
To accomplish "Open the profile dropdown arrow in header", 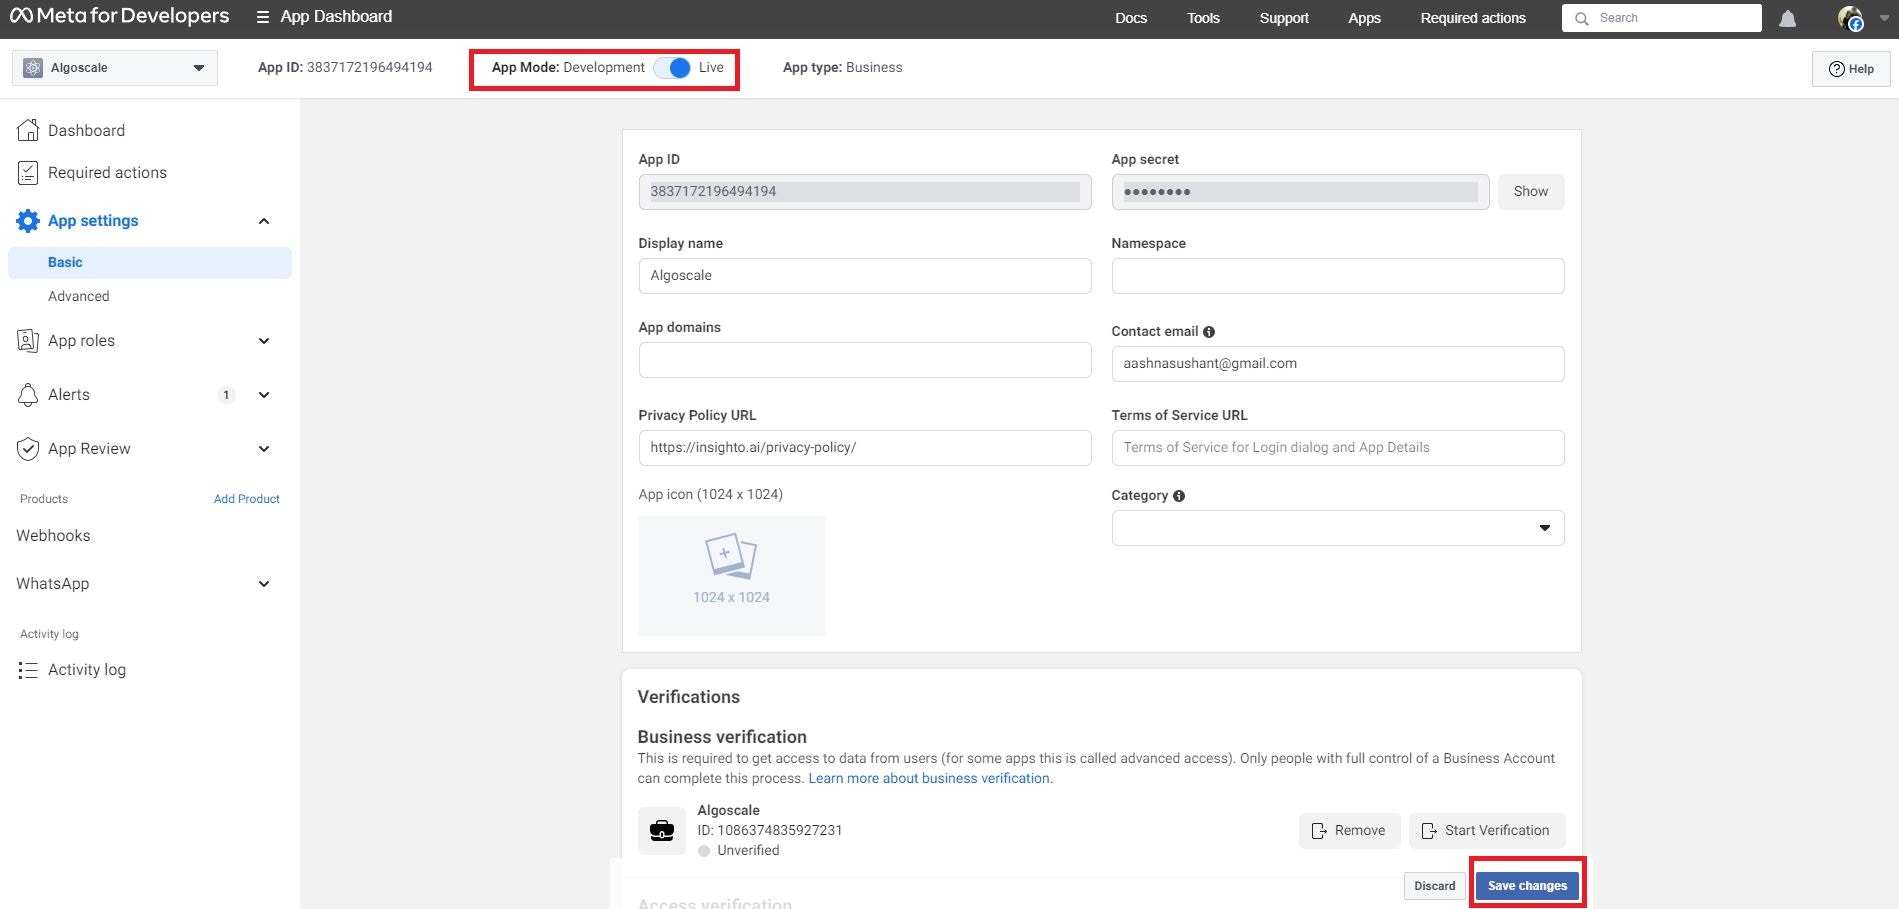I will pos(1884,18).
